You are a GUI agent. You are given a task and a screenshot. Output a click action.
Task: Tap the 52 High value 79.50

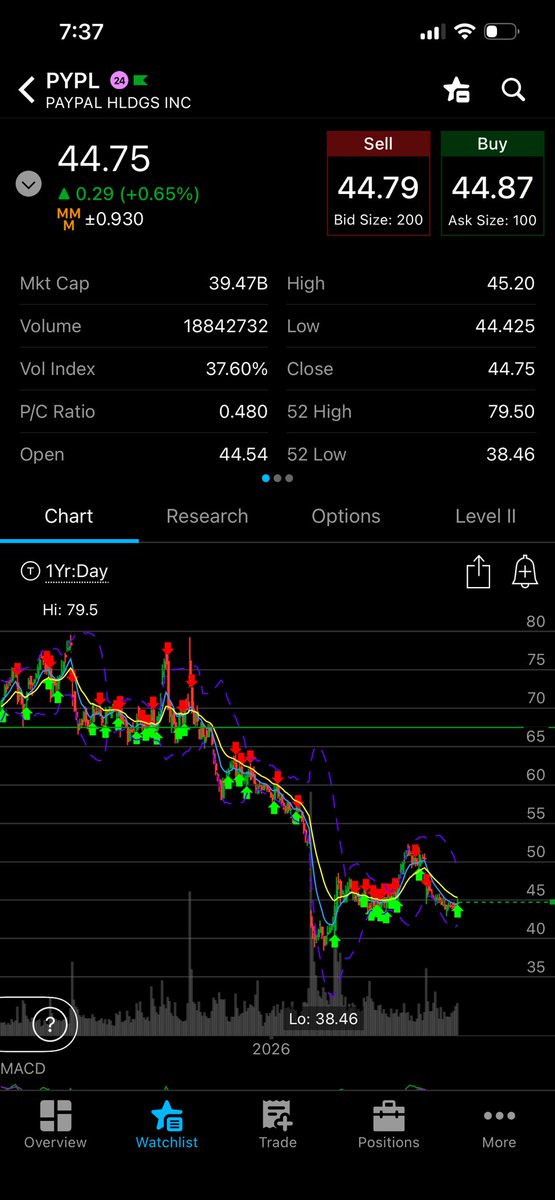tap(511, 412)
